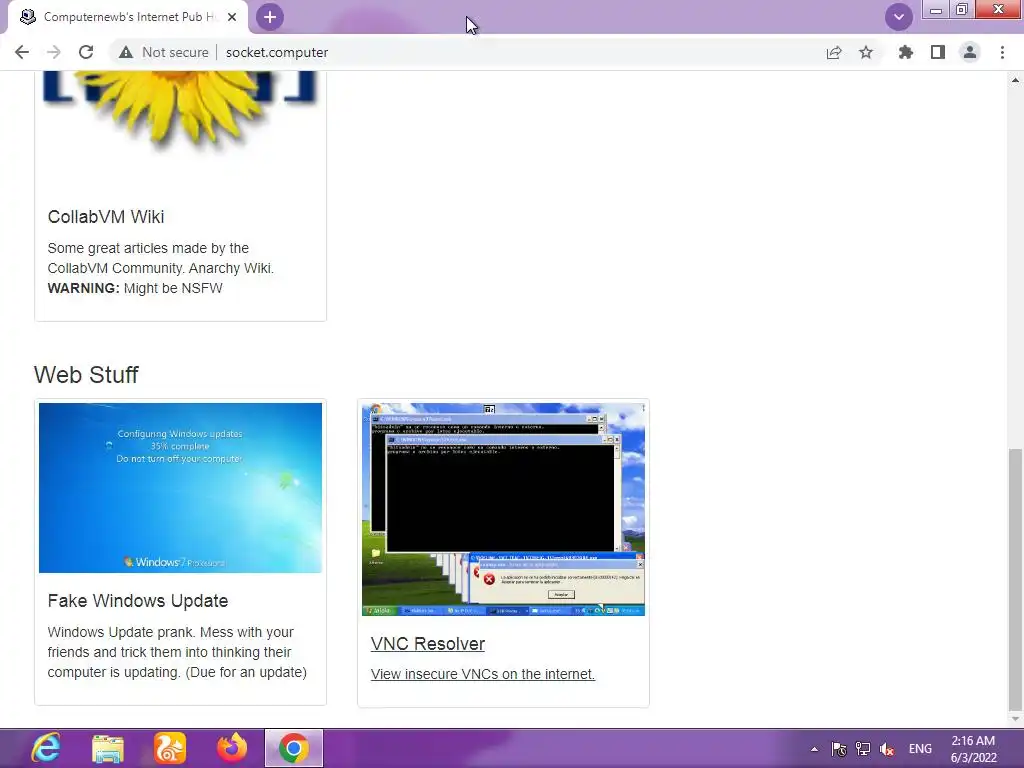Open the Action Center flag icon
The image size is (1024, 768).
(x=839, y=749)
